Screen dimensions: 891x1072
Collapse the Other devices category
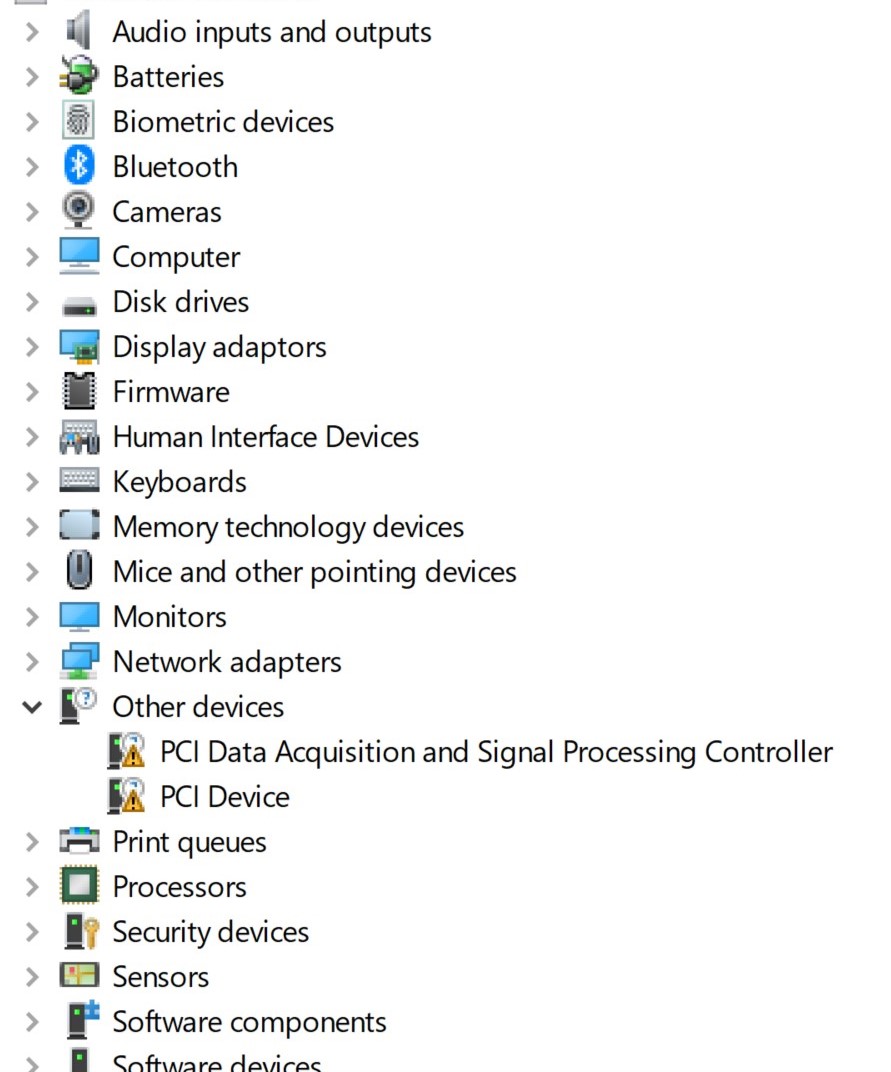pos(32,707)
